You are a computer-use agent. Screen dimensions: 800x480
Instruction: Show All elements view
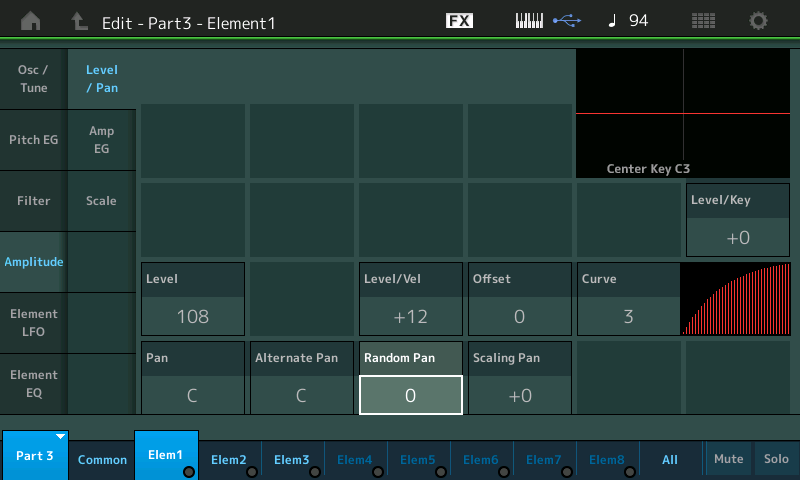click(670, 460)
